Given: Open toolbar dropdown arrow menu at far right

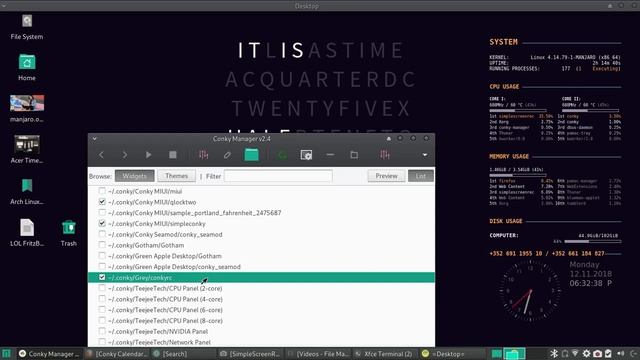Looking at the screenshot, I should (424, 155).
